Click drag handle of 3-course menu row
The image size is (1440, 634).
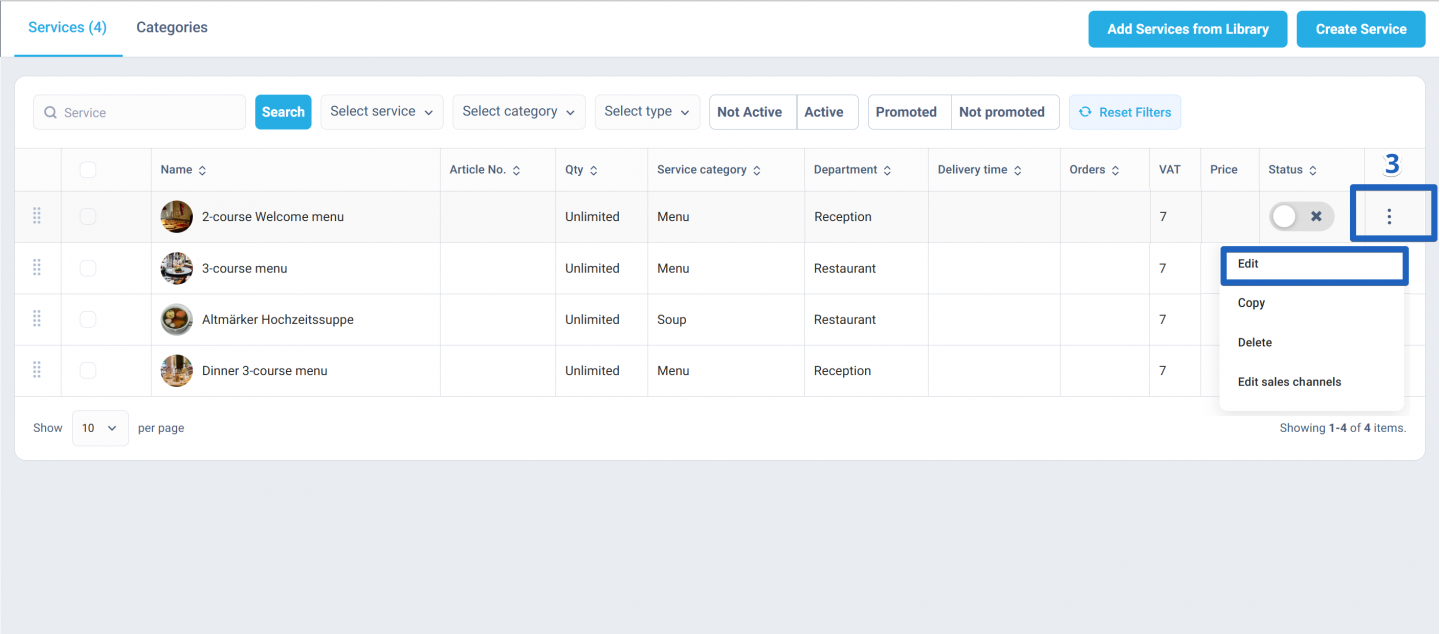tap(37, 268)
